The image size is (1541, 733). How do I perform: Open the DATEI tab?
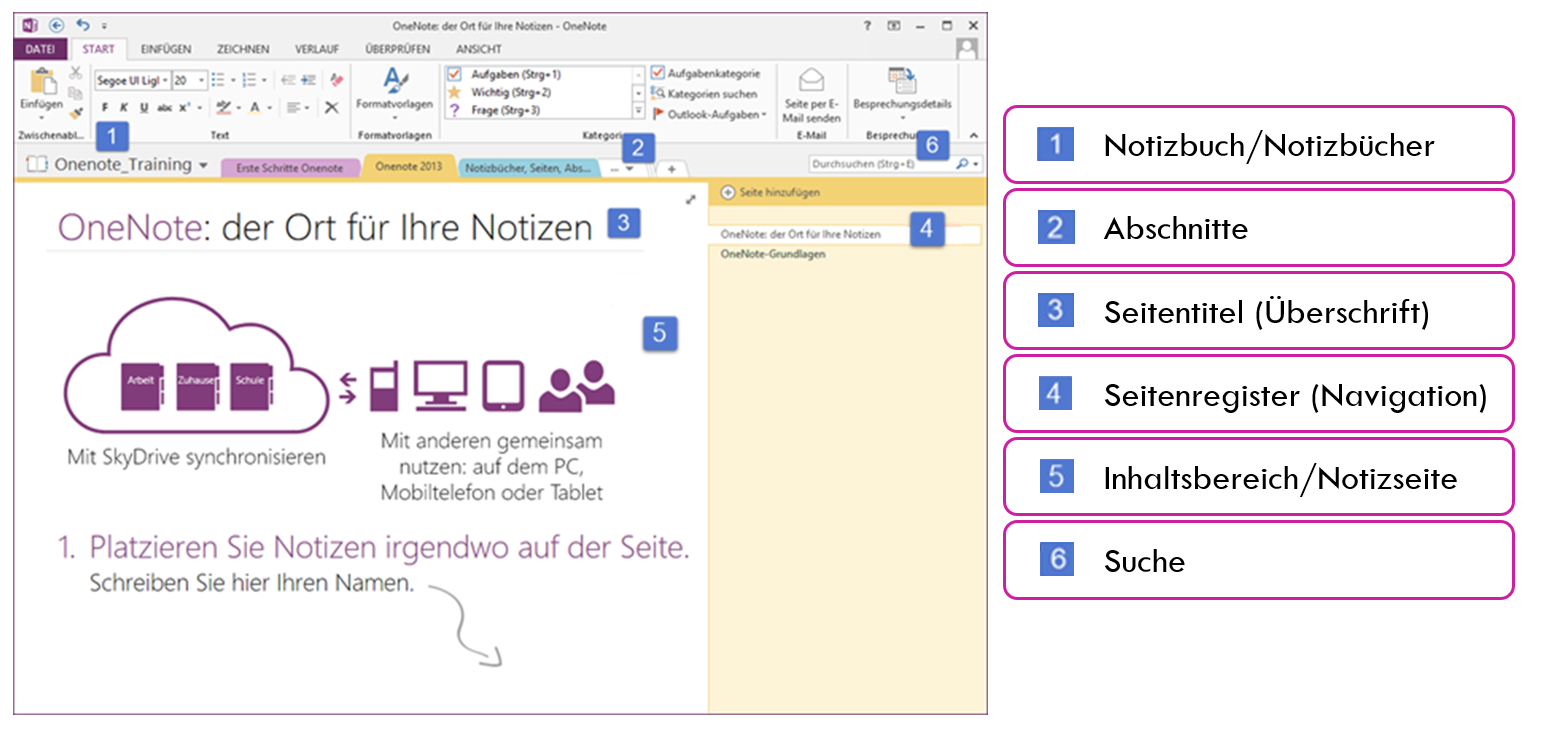coord(40,48)
